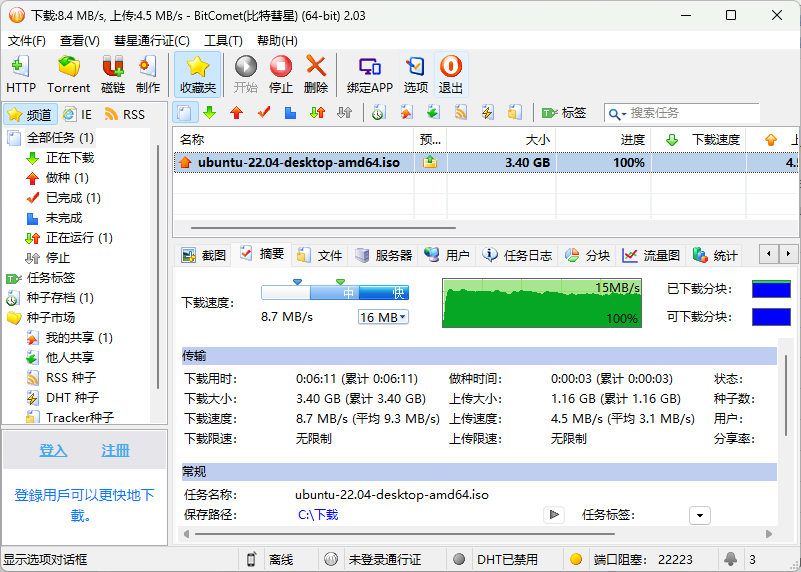801x572 pixels.
Task: Click the preview icon in ubuntu row
Action: tap(430, 163)
